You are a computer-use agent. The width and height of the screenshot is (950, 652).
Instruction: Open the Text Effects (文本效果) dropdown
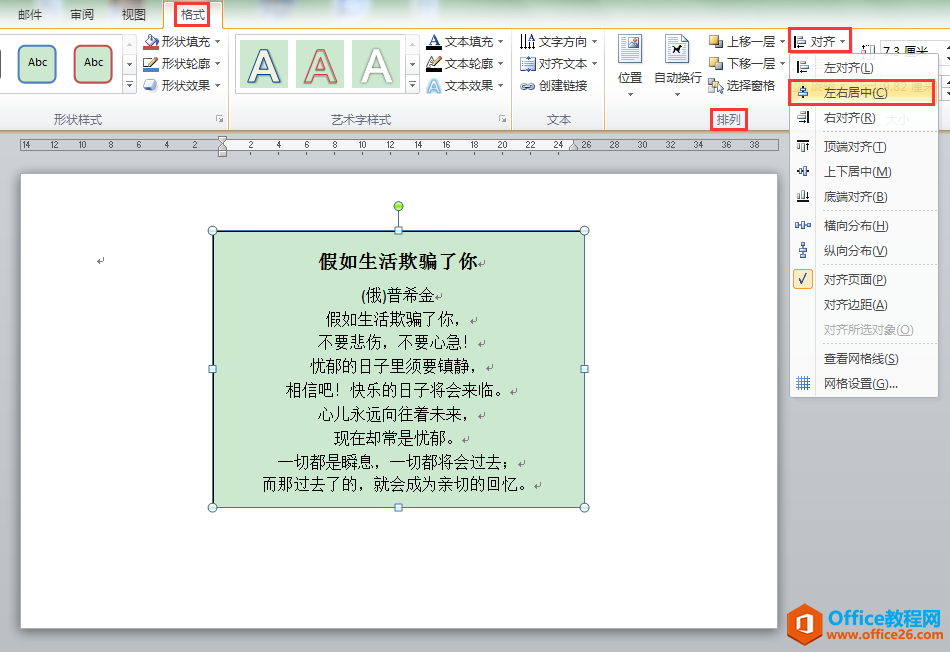coord(499,86)
